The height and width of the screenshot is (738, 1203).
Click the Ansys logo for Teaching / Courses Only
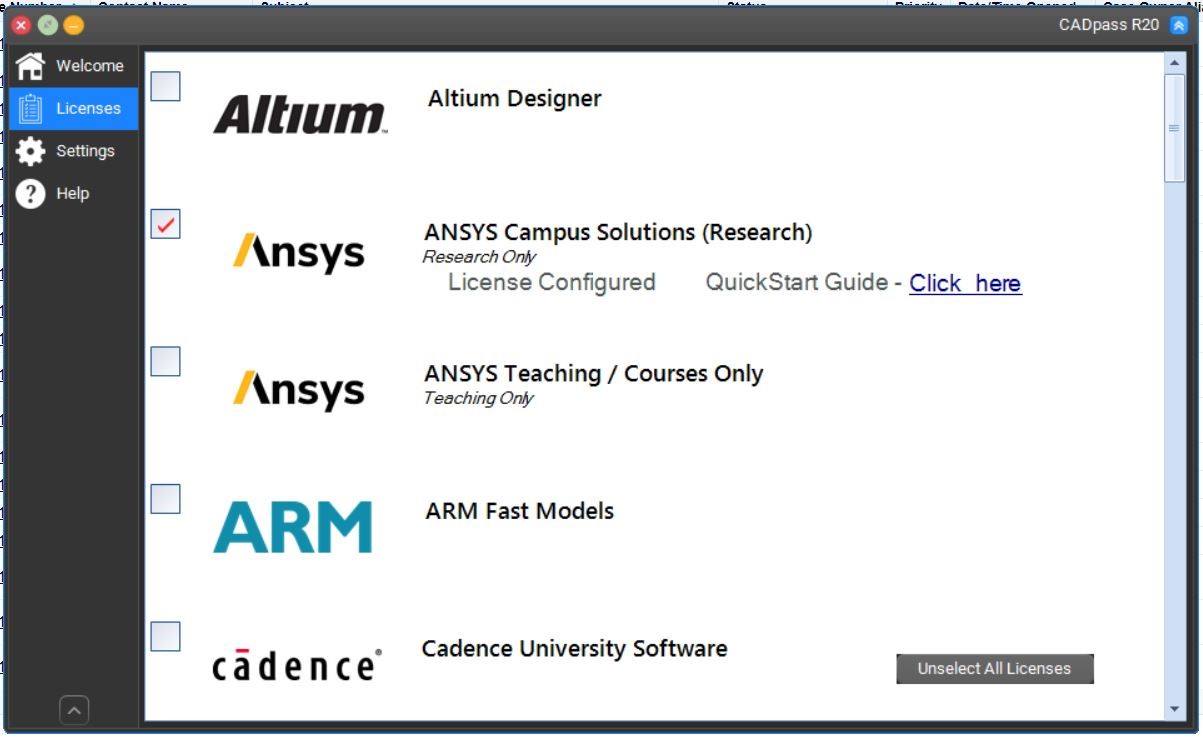[x=299, y=390]
